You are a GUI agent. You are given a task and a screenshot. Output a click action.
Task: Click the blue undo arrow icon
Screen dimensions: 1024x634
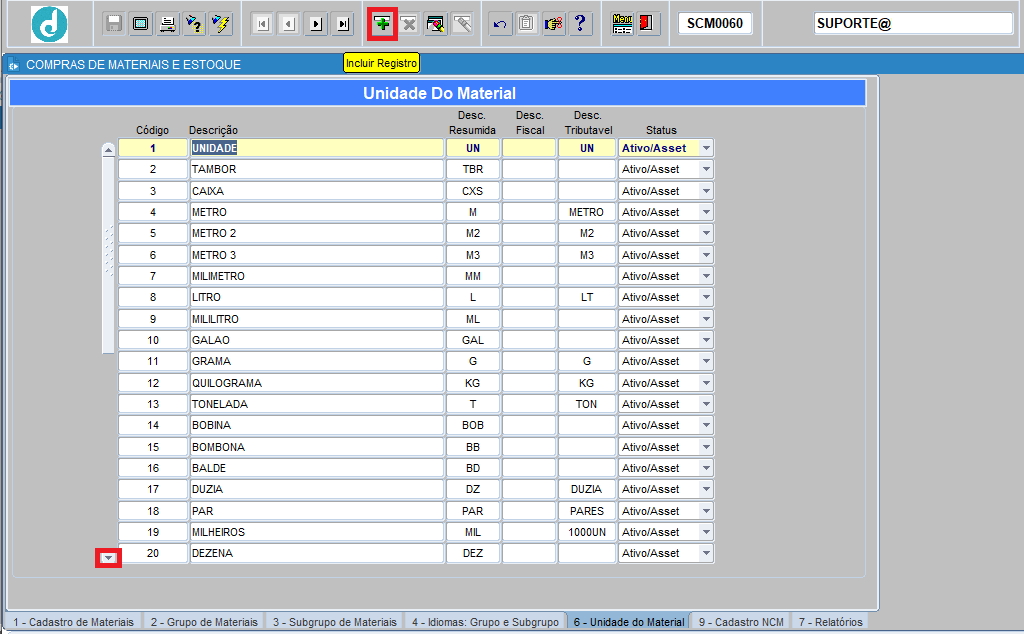pyautogui.click(x=500, y=24)
